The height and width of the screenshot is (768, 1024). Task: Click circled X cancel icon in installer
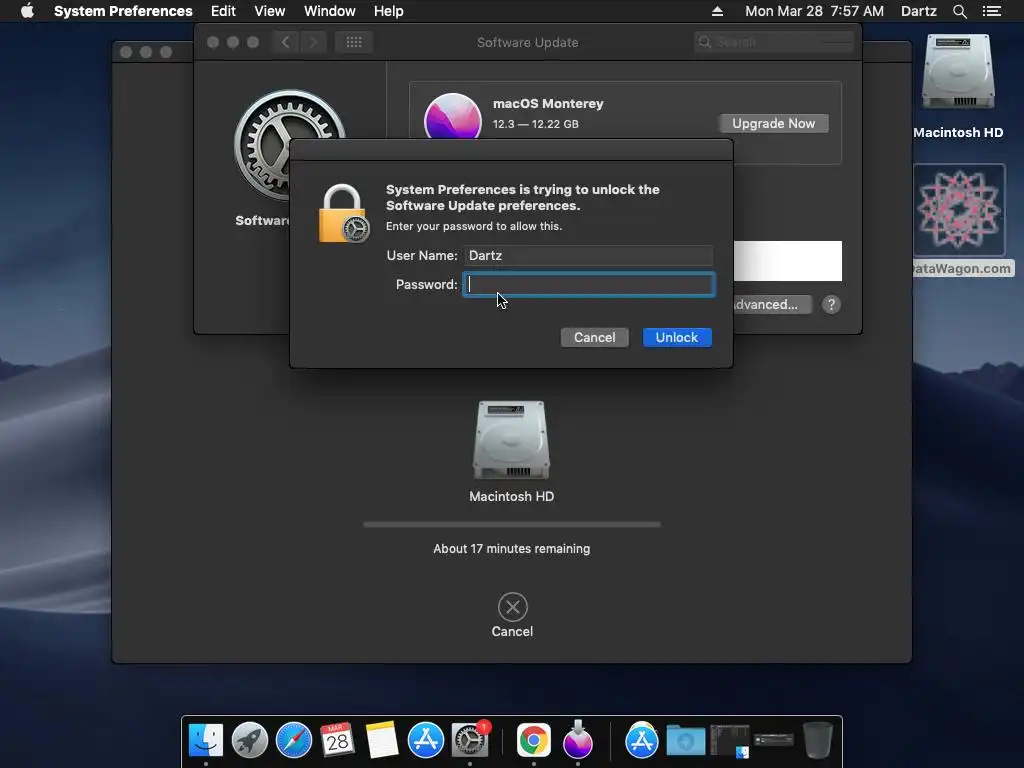coord(513,607)
